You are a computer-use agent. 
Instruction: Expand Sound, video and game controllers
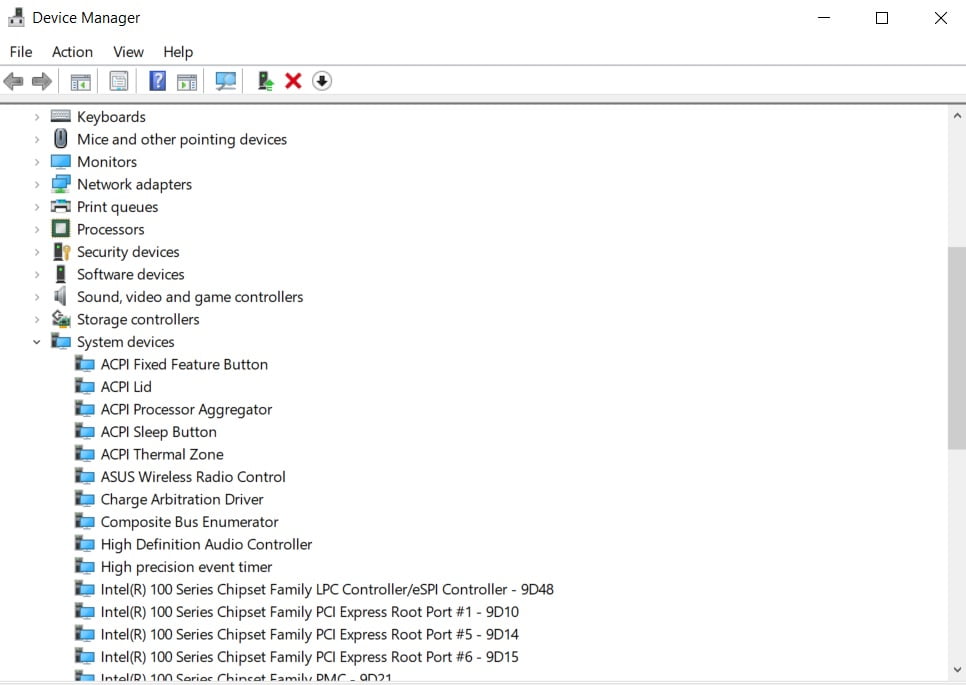(37, 297)
